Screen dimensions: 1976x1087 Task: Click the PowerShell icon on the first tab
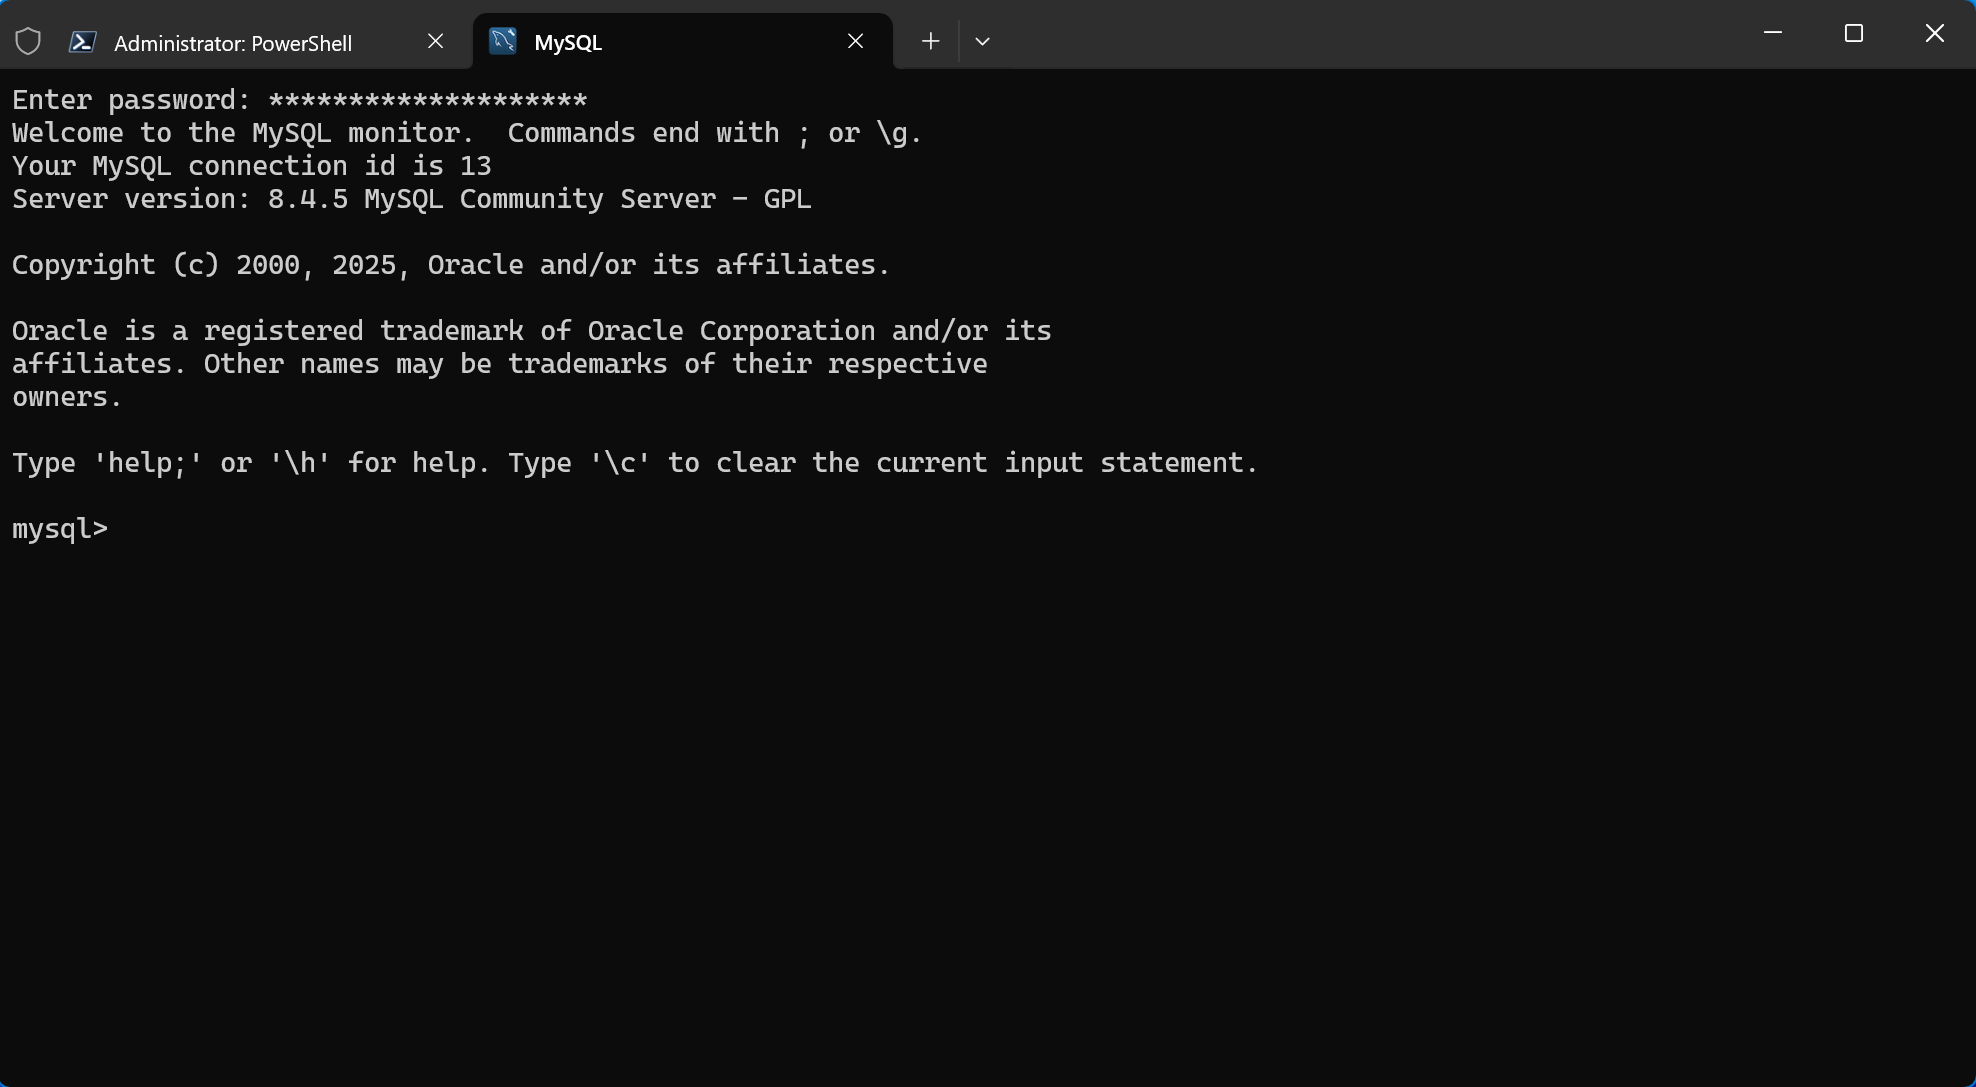(x=82, y=42)
